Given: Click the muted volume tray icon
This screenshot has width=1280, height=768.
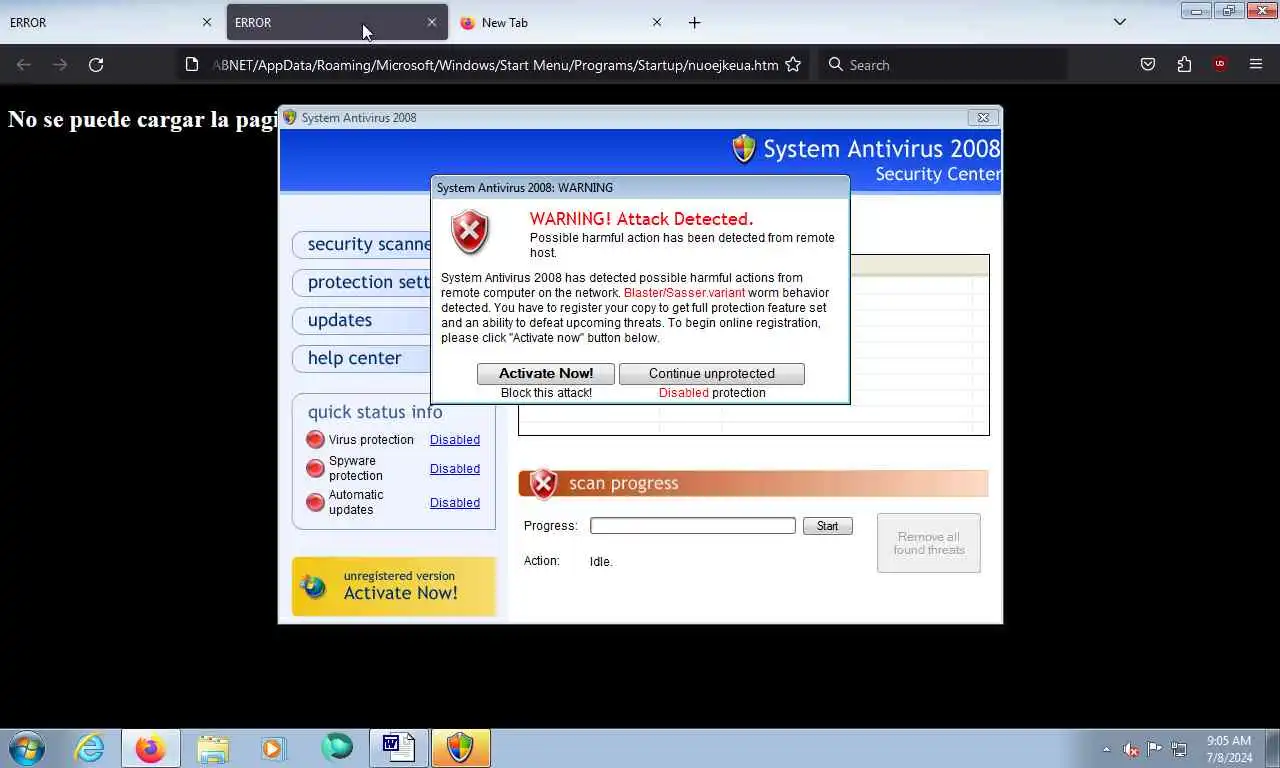Looking at the screenshot, I should [x=1131, y=749].
